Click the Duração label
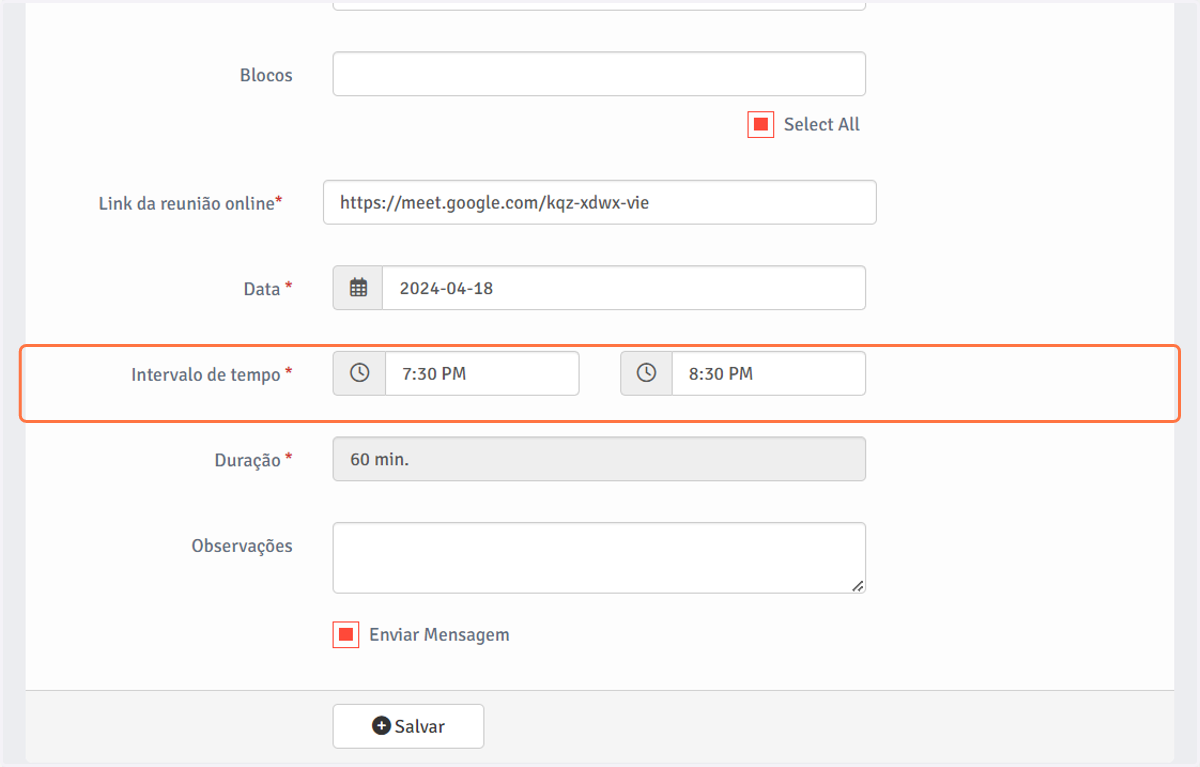Image resolution: width=1200 pixels, height=767 pixels. click(253, 461)
